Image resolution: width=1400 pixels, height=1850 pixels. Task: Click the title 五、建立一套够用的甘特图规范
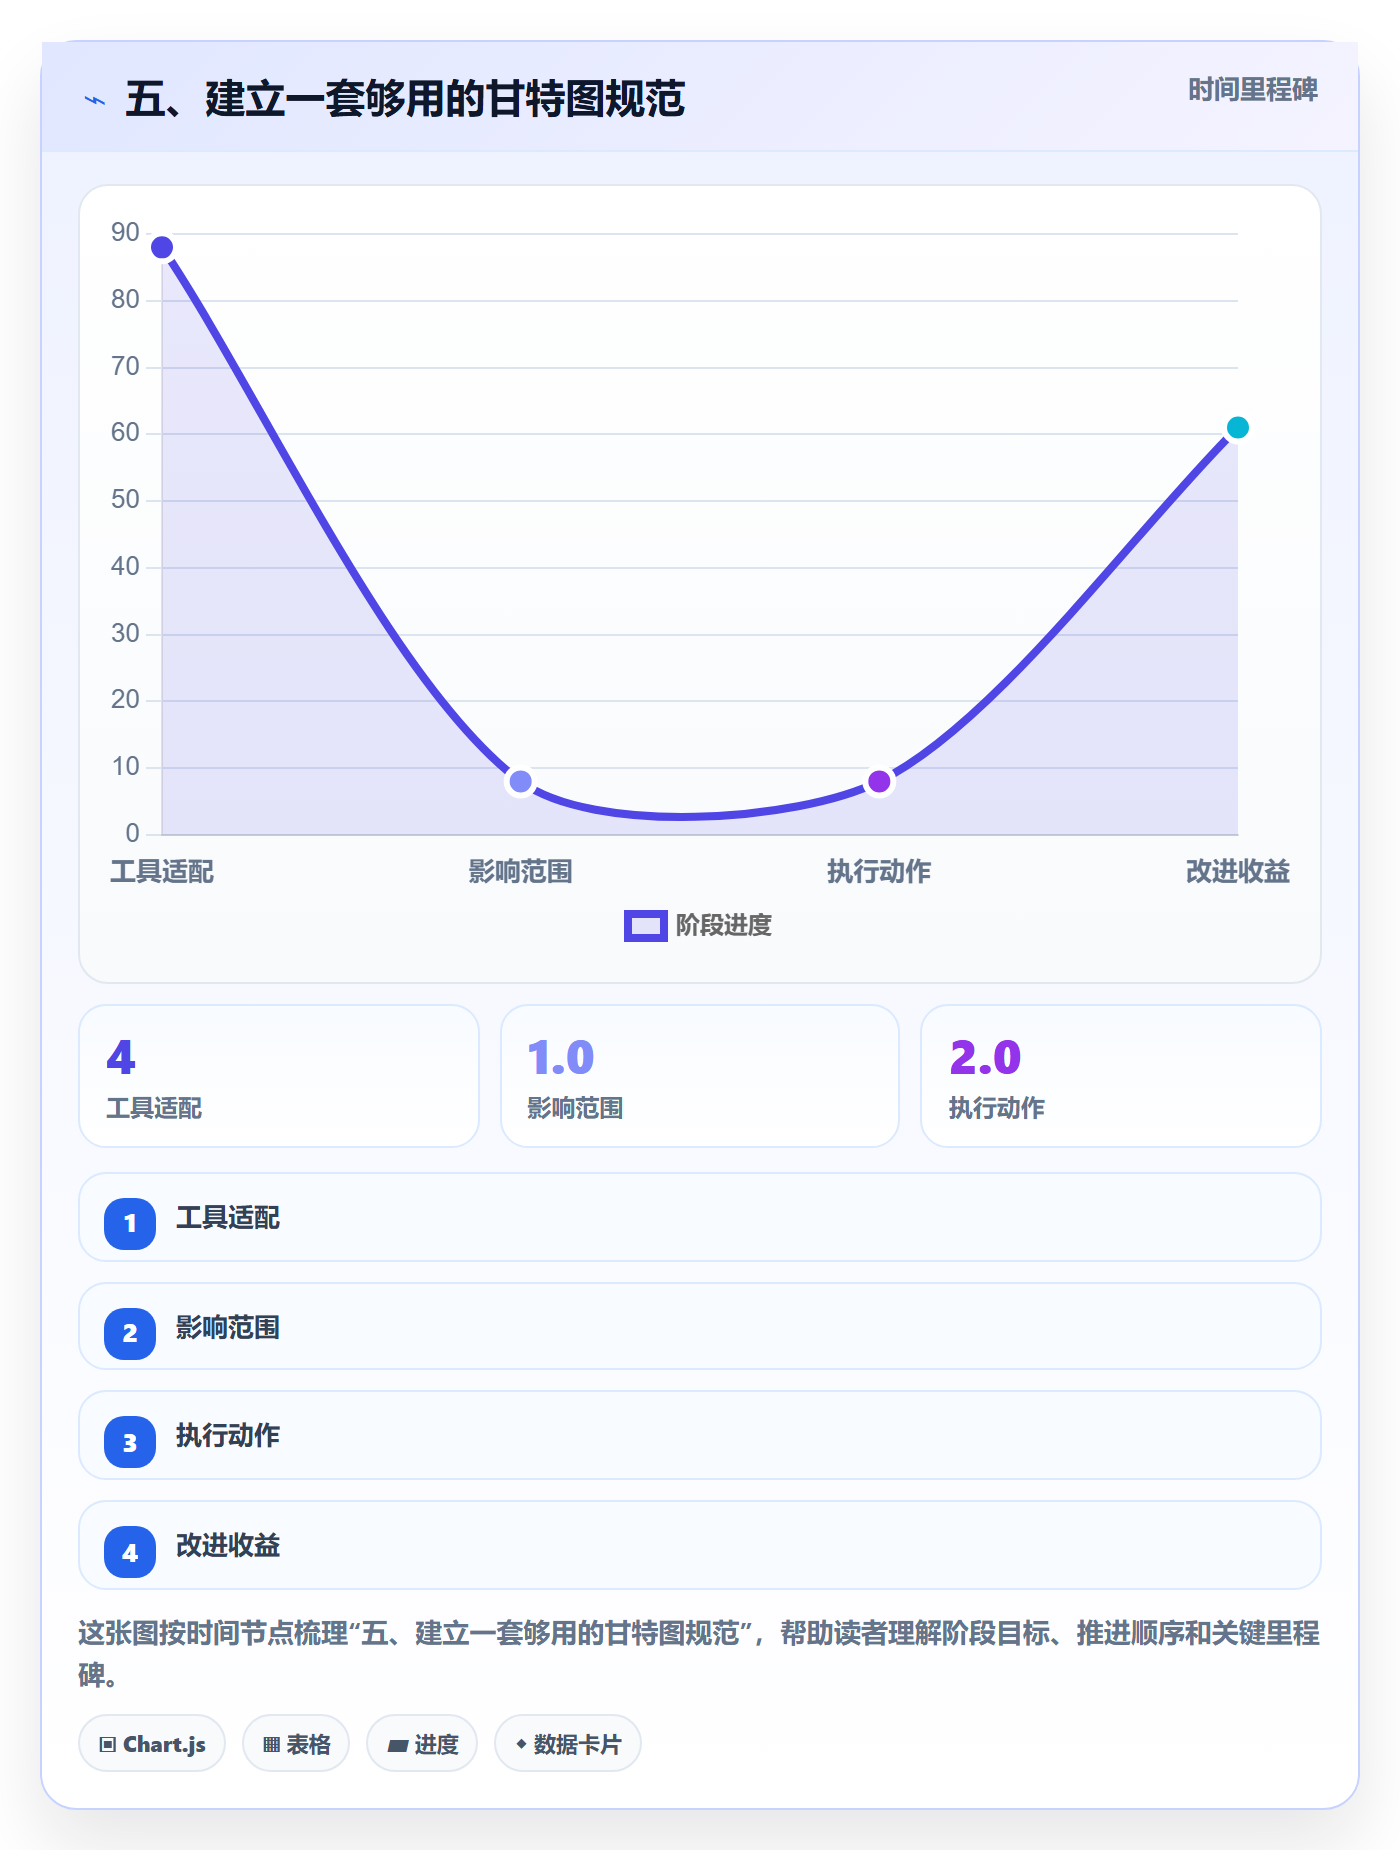pyautogui.click(x=405, y=99)
